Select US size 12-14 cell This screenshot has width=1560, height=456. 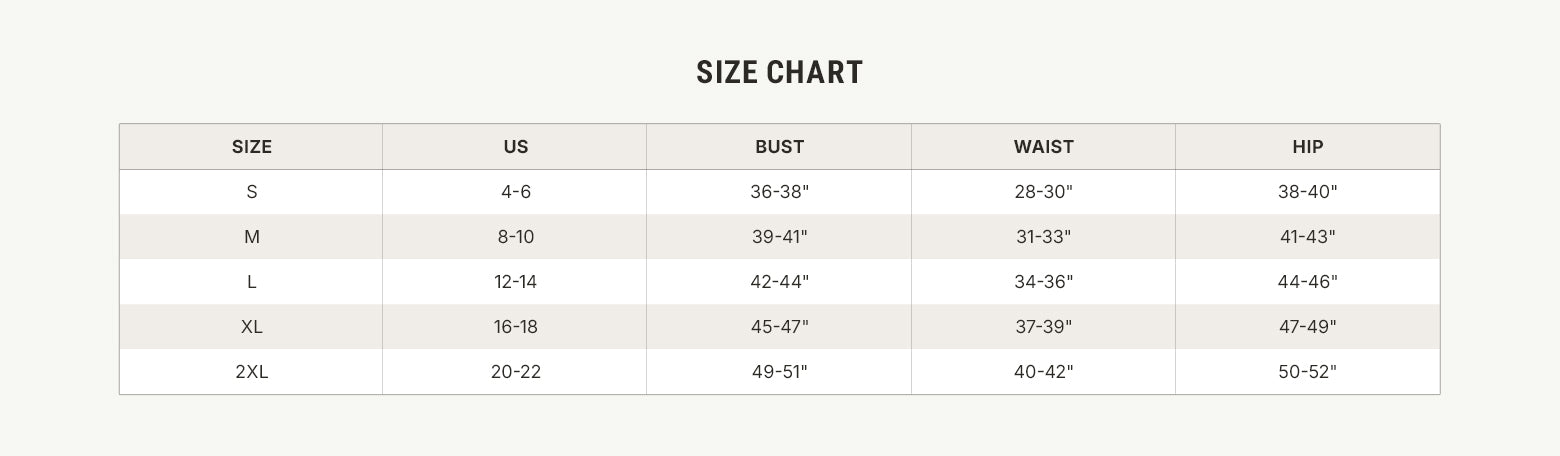tap(516, 282)
